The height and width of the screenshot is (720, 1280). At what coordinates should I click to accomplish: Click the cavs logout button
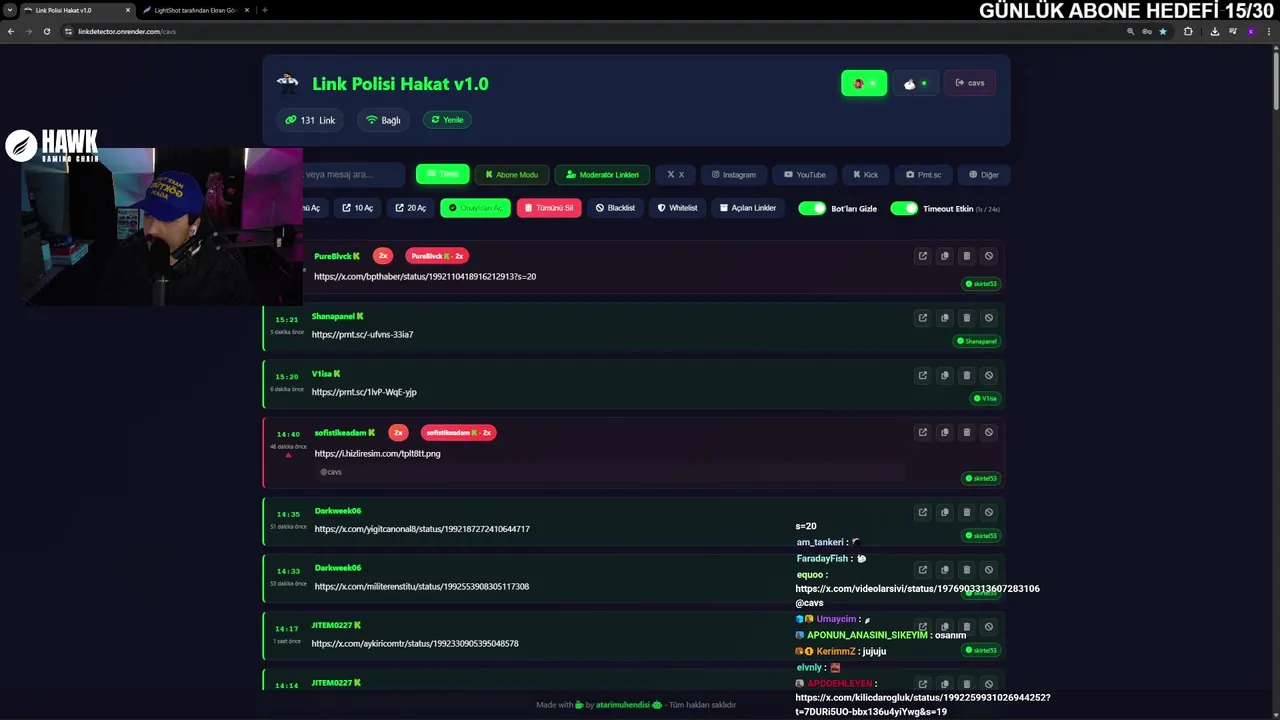coord(970,83)
